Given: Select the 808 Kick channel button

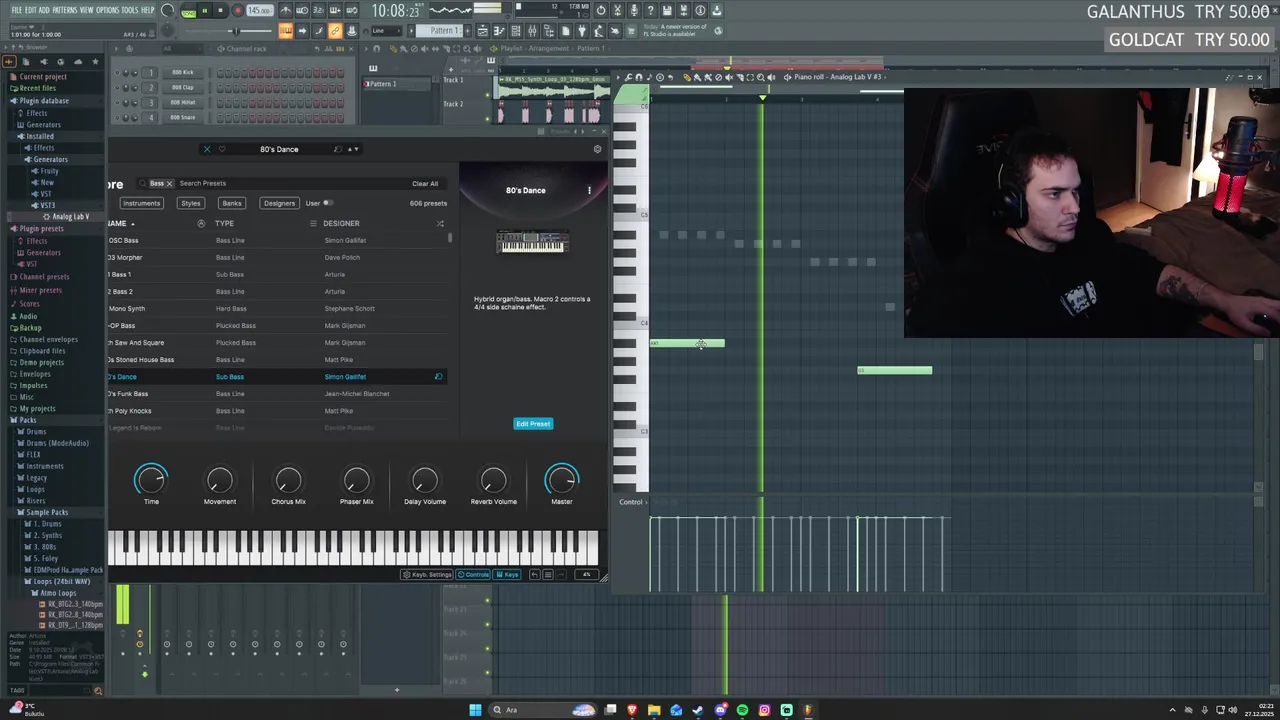Looking at the screenshot, I should [x=182, y=72].
